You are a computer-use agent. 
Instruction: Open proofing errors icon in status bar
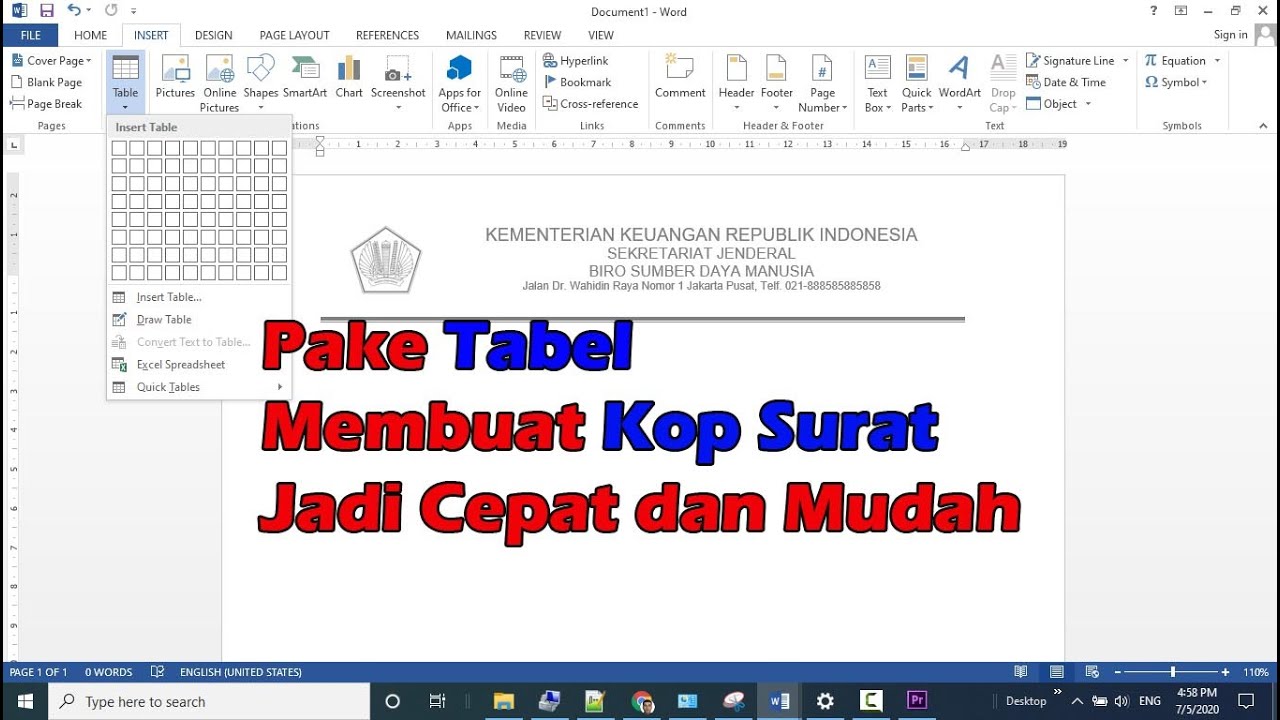[x=157, y=672]
